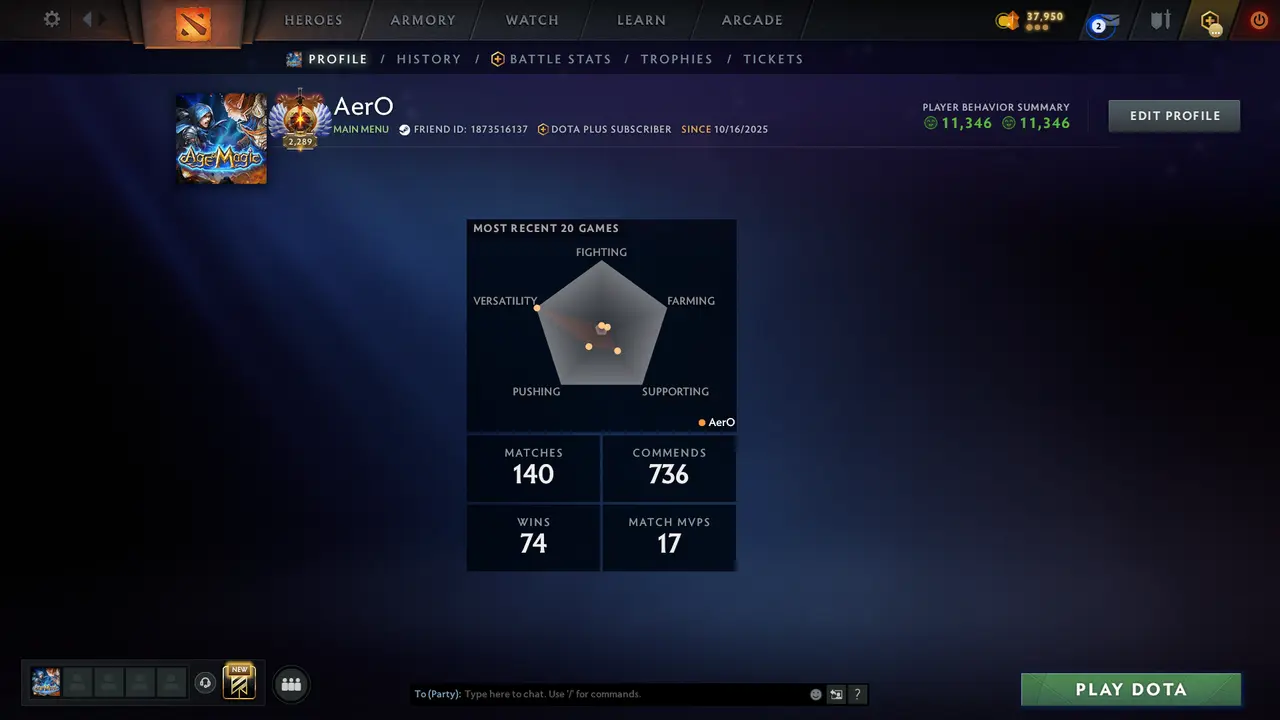Click the Edit Profile button
This screenshot has height=720, width=1280.
1174,116
